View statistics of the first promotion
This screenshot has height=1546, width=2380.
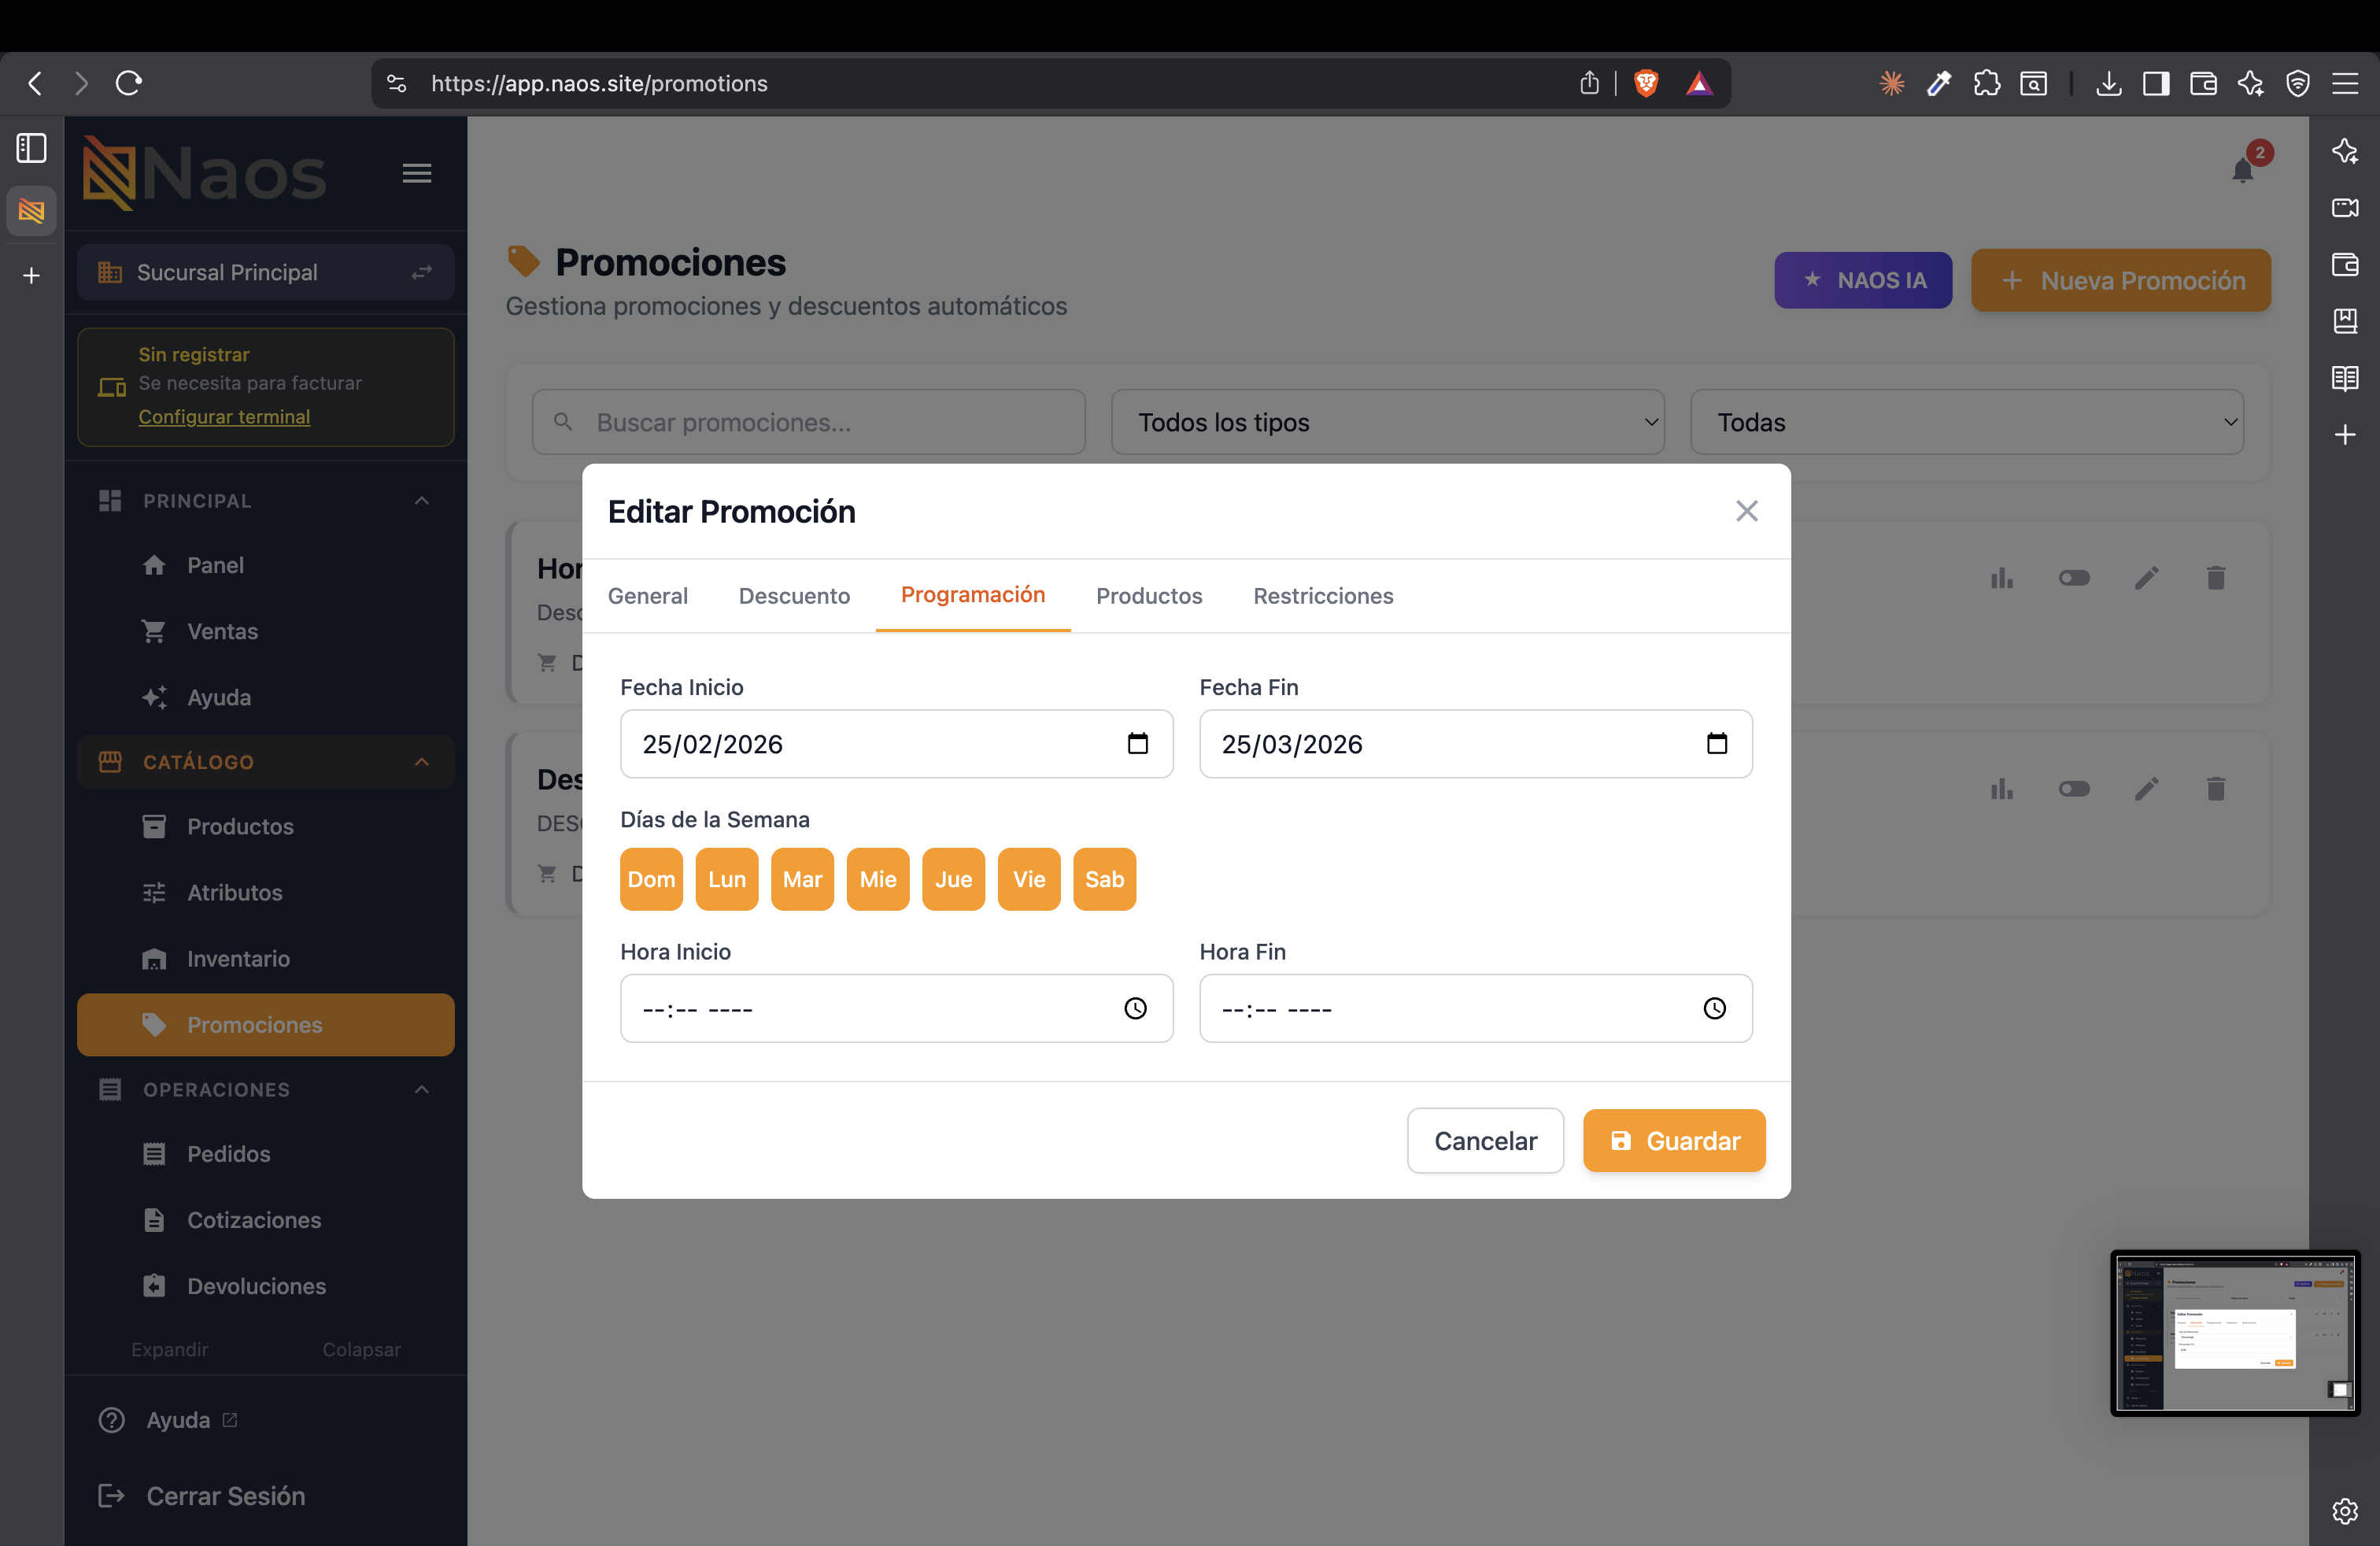pyautogui.click(x=2001, y=578)
